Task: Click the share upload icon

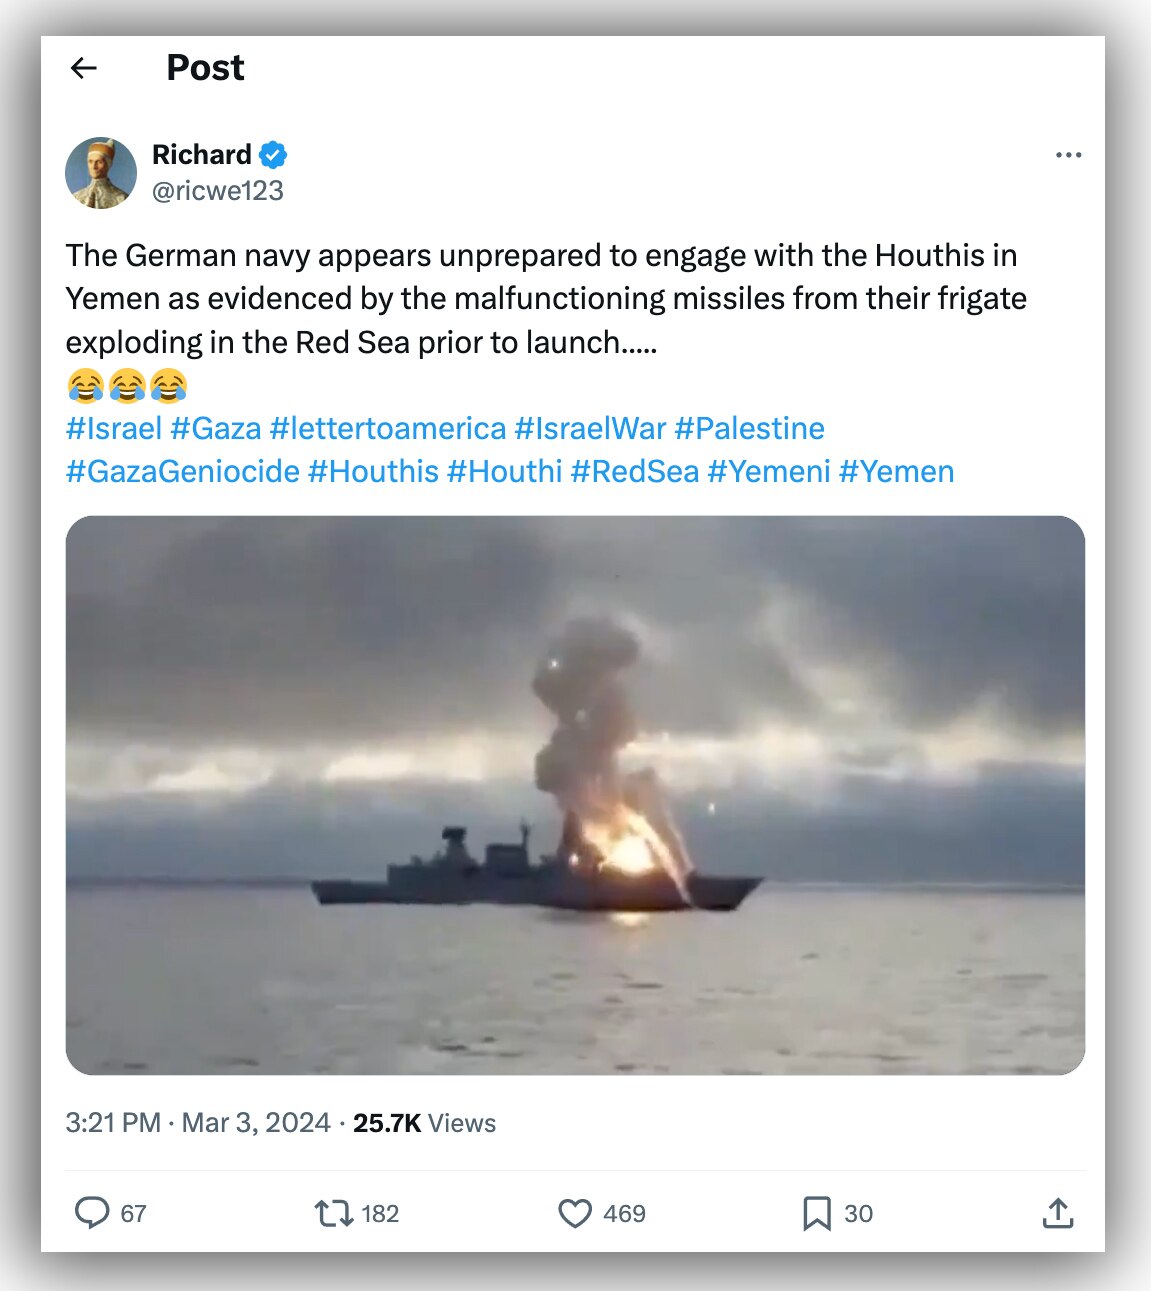Action: 1057,1213
